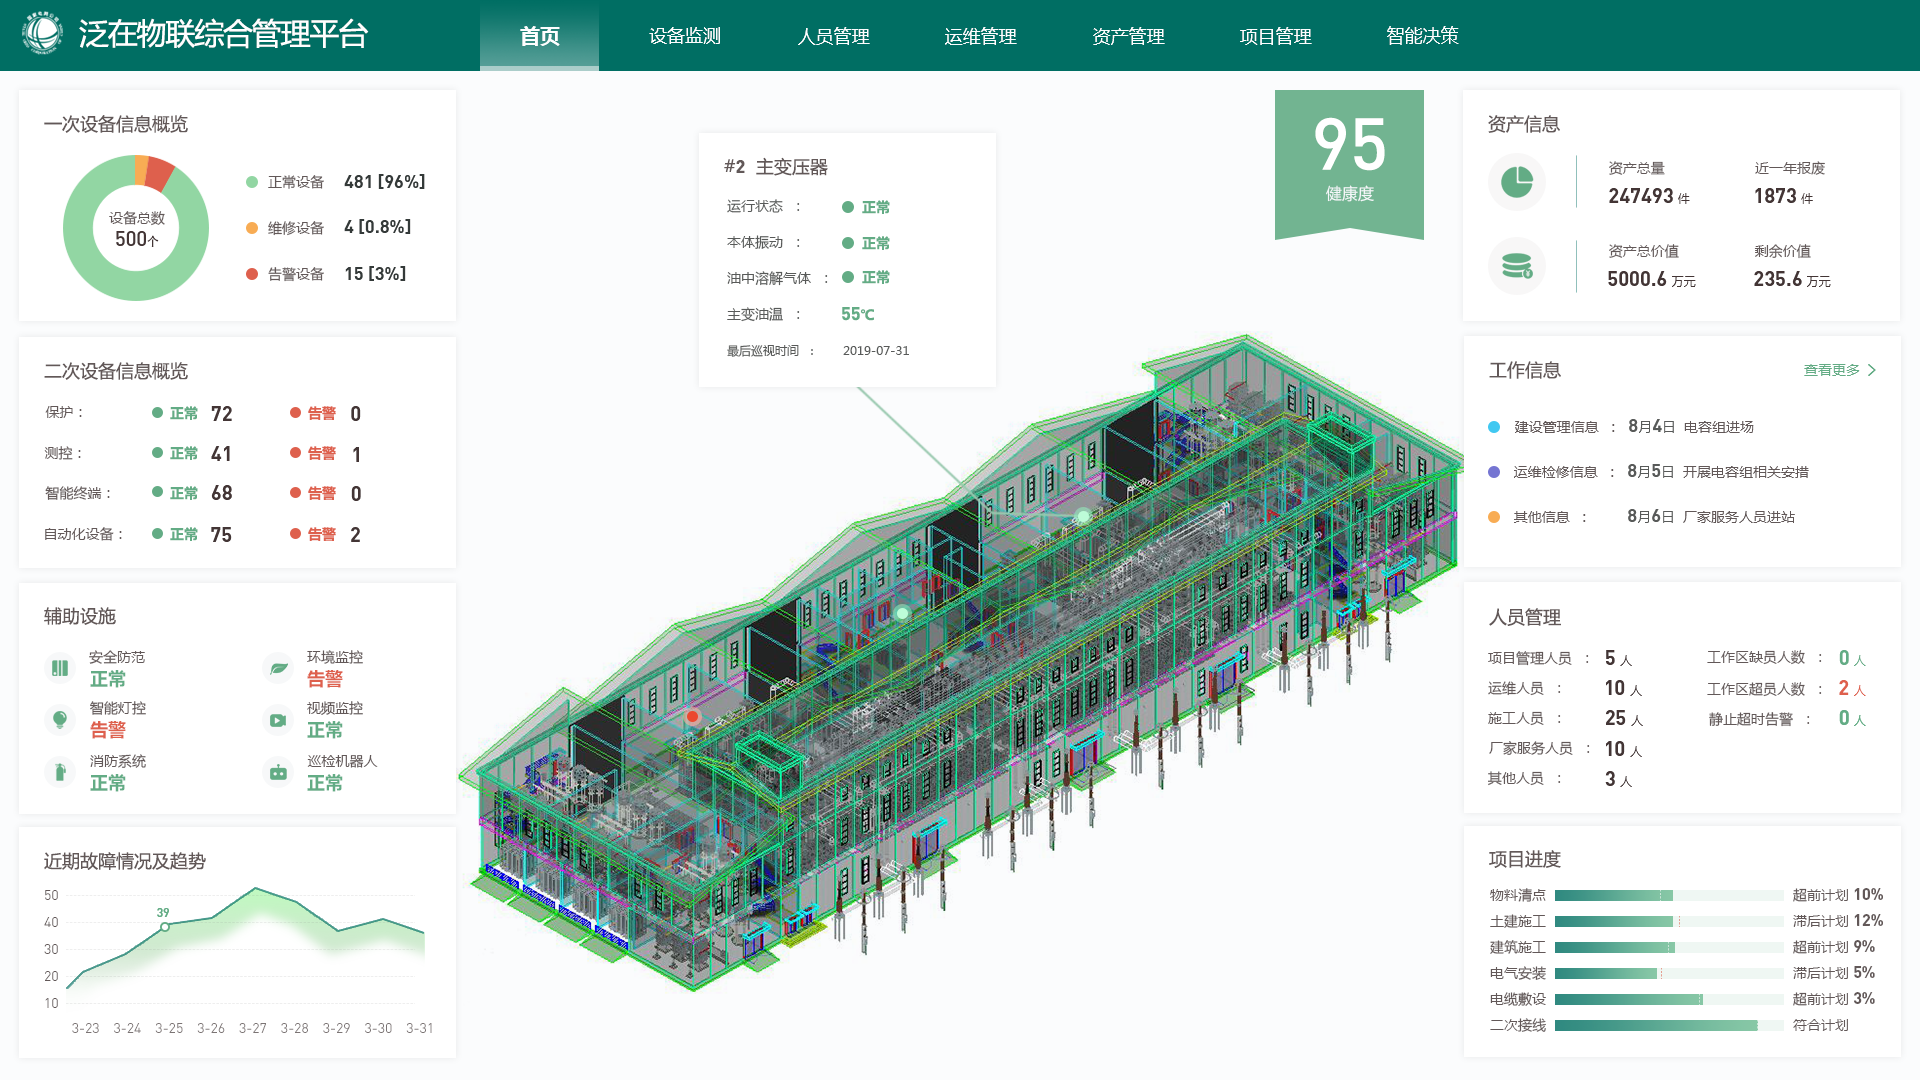
Task: Click the 厂家服务人员 10 人 entry
Action: pos(1565,748)
